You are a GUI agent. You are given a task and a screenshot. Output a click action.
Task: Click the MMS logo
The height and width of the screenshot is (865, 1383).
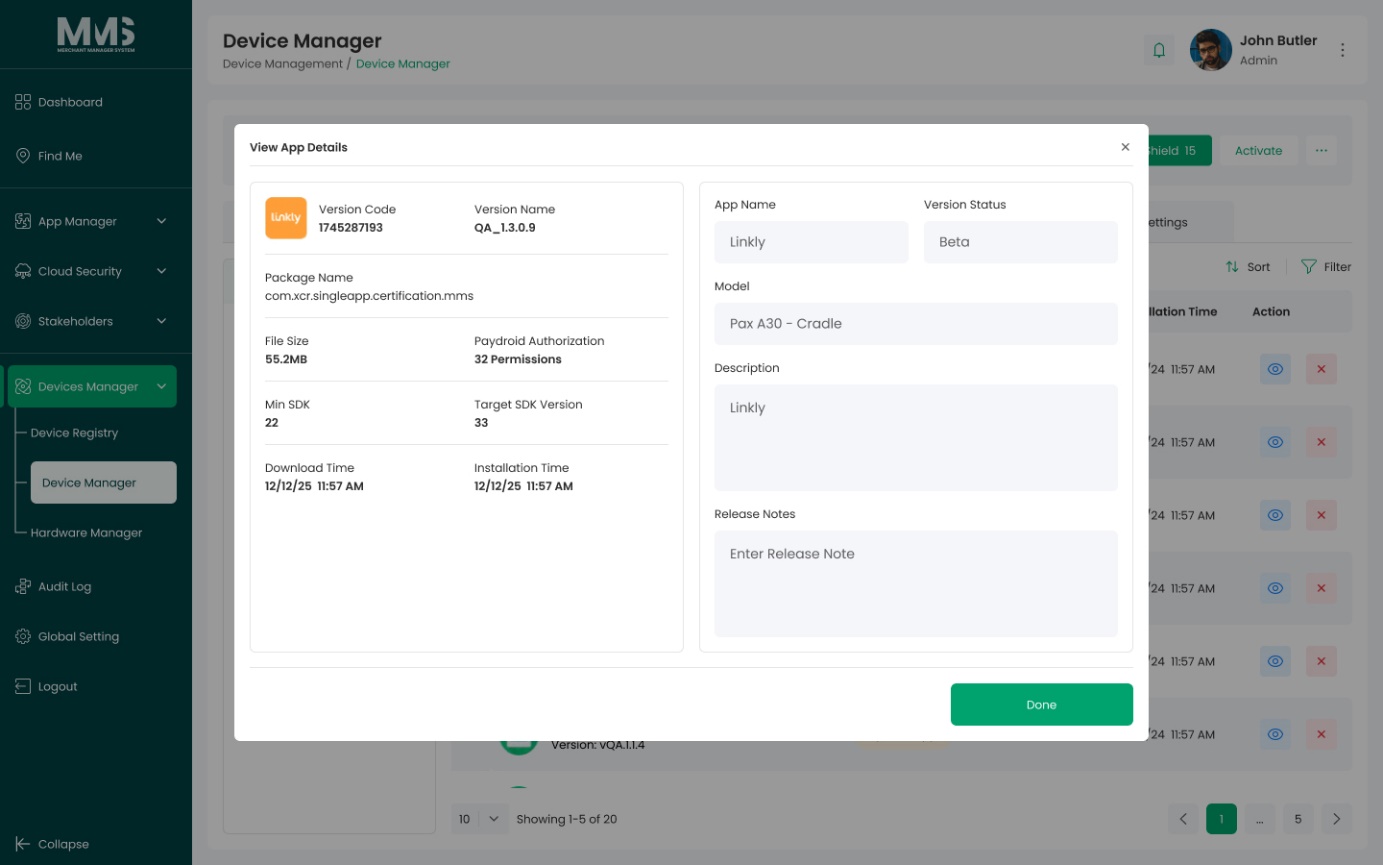point(96,35)
